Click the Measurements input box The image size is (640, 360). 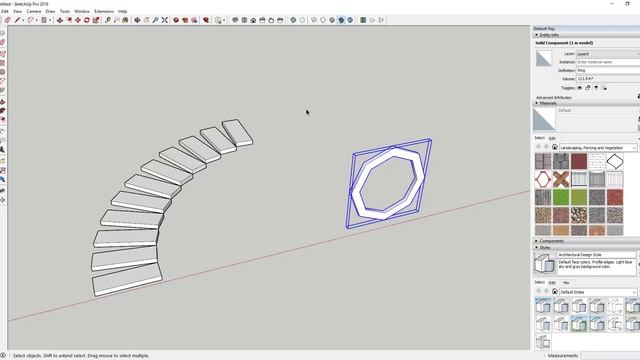(611, 356)
